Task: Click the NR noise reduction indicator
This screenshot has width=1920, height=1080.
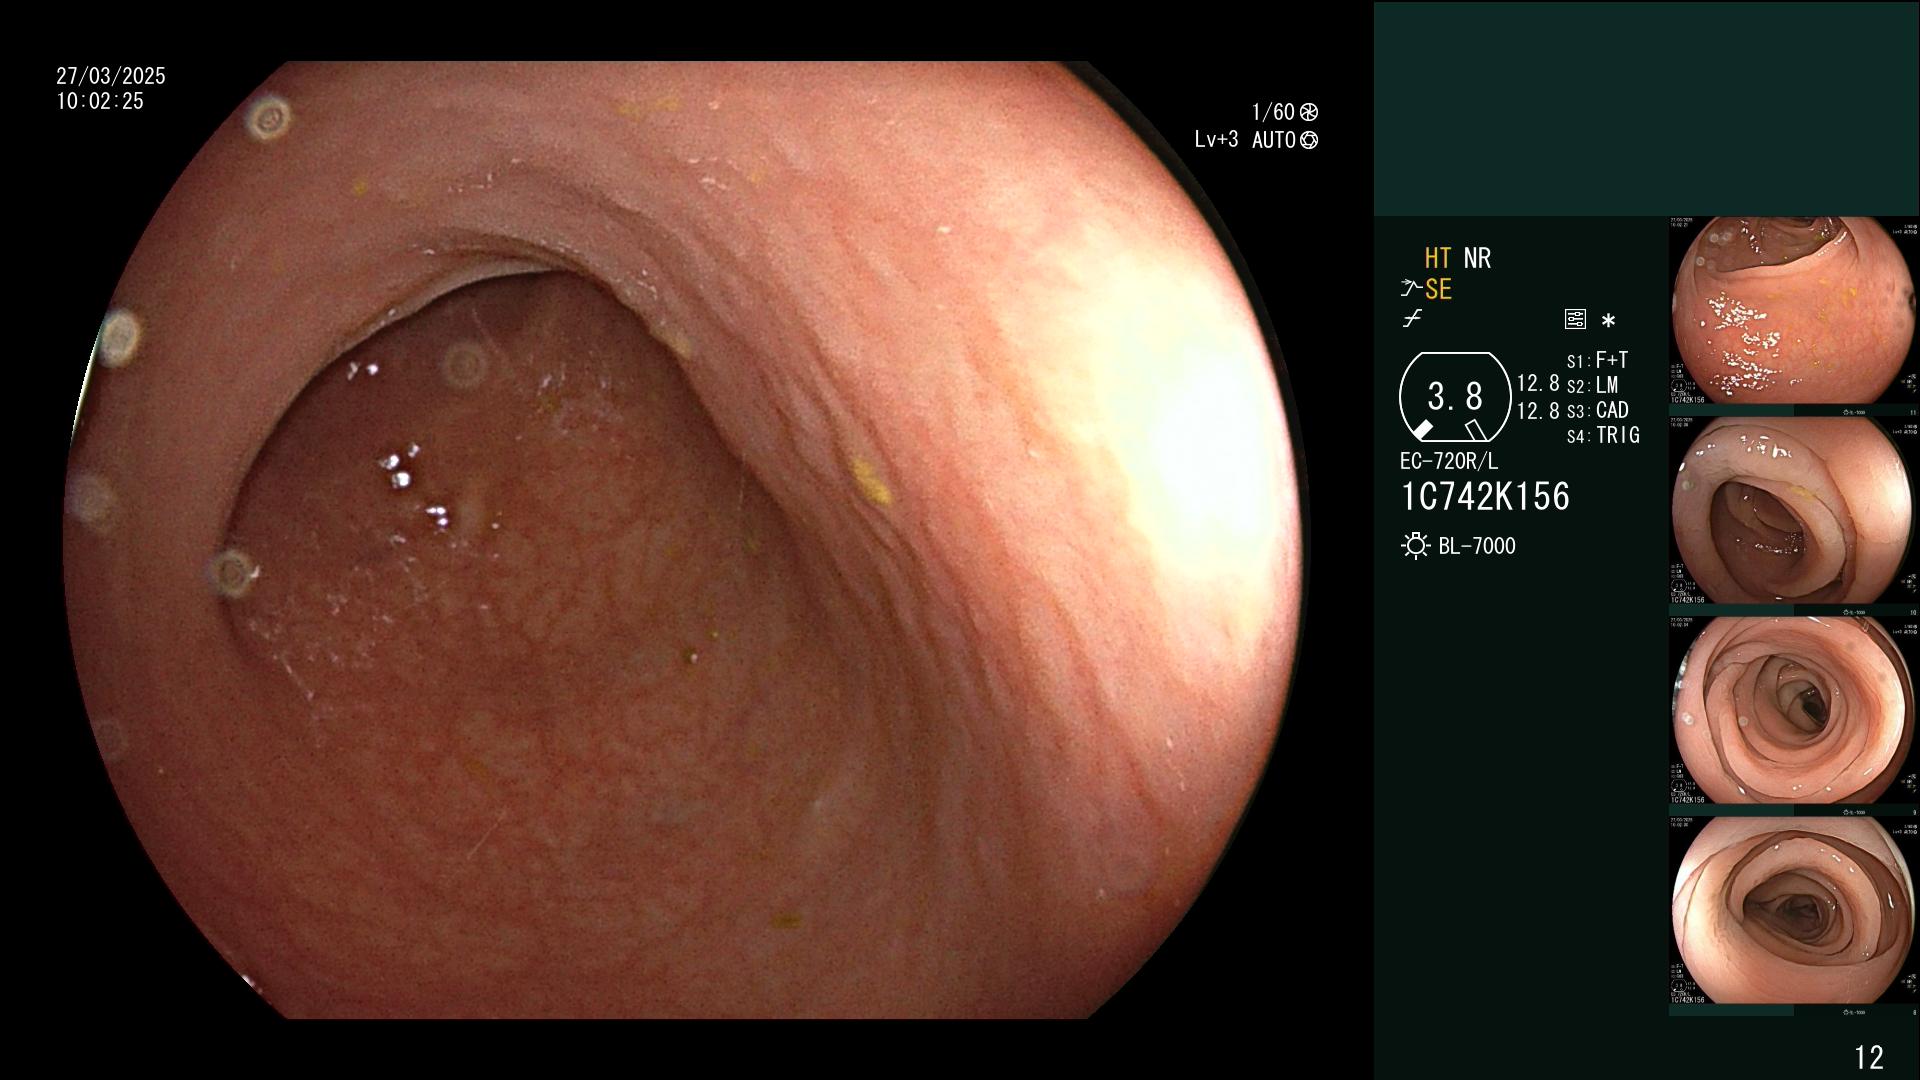Action: pyautogui.click(x=1477, y=258)
